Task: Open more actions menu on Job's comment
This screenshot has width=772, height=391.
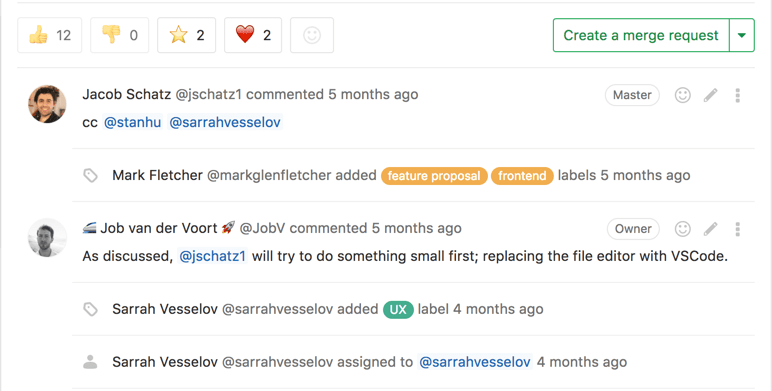Action: point(738,229)
